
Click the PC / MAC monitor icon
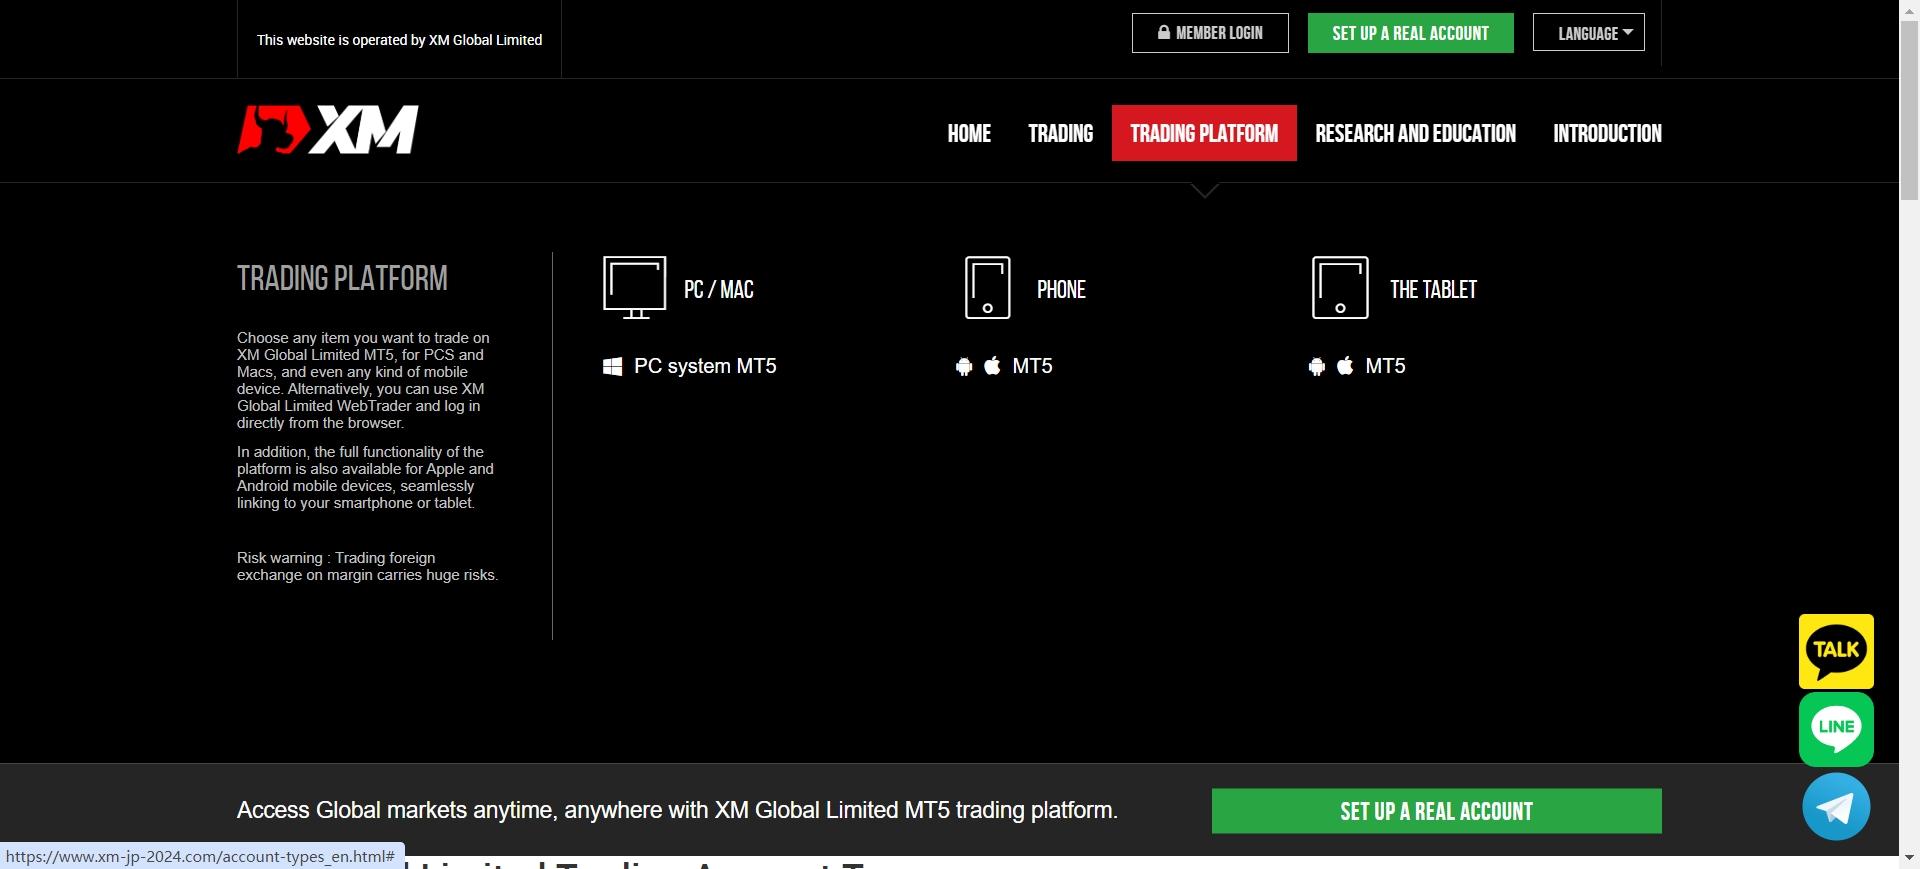click(x=635, y=288)
